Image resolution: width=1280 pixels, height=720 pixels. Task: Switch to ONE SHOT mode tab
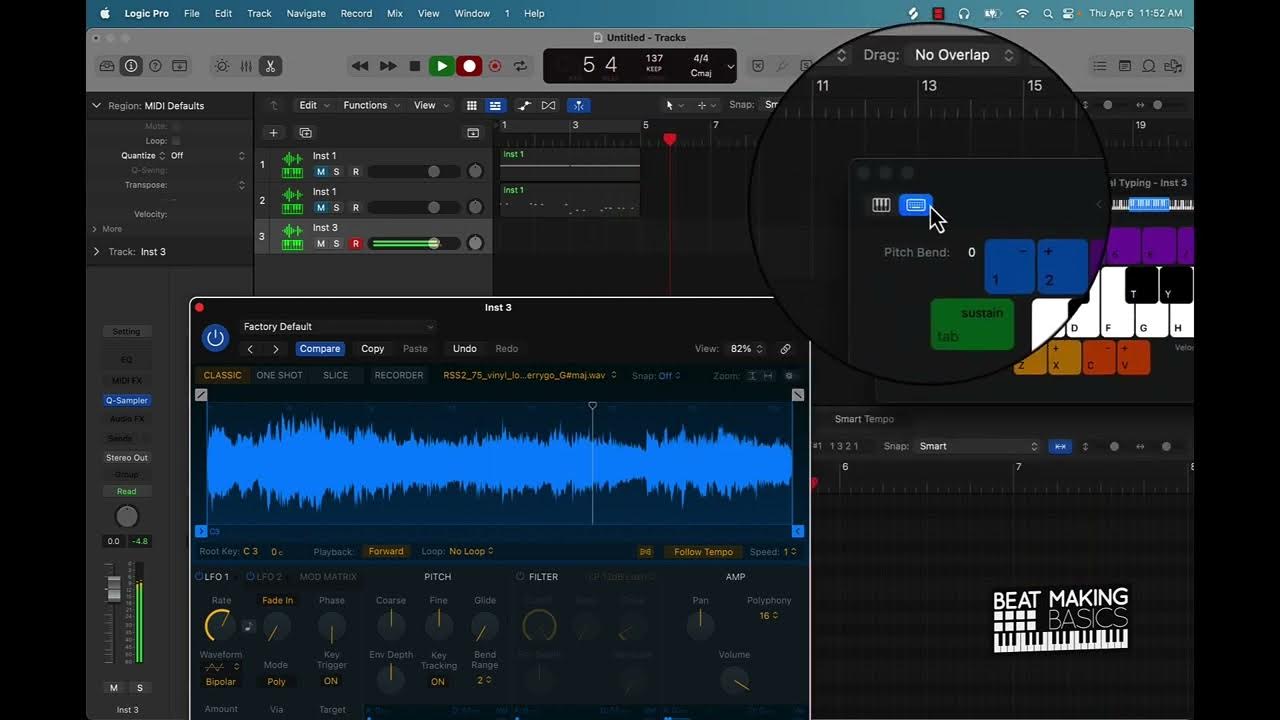tap(279, 376)
